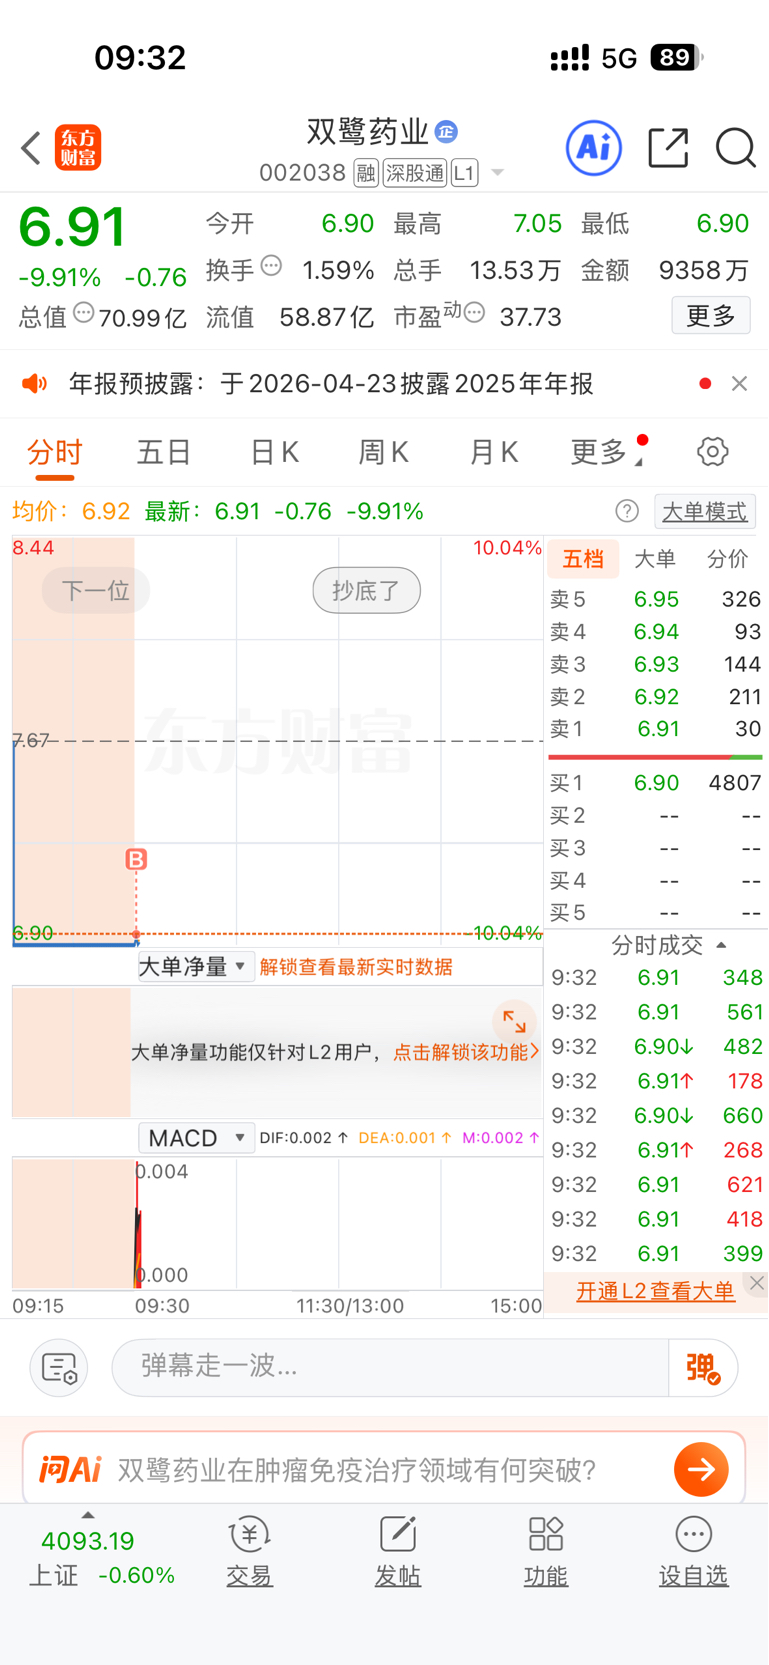Tap the info icon next to 市盈
The width and height of the screenshot is (769, 1665).
(475, 313)
